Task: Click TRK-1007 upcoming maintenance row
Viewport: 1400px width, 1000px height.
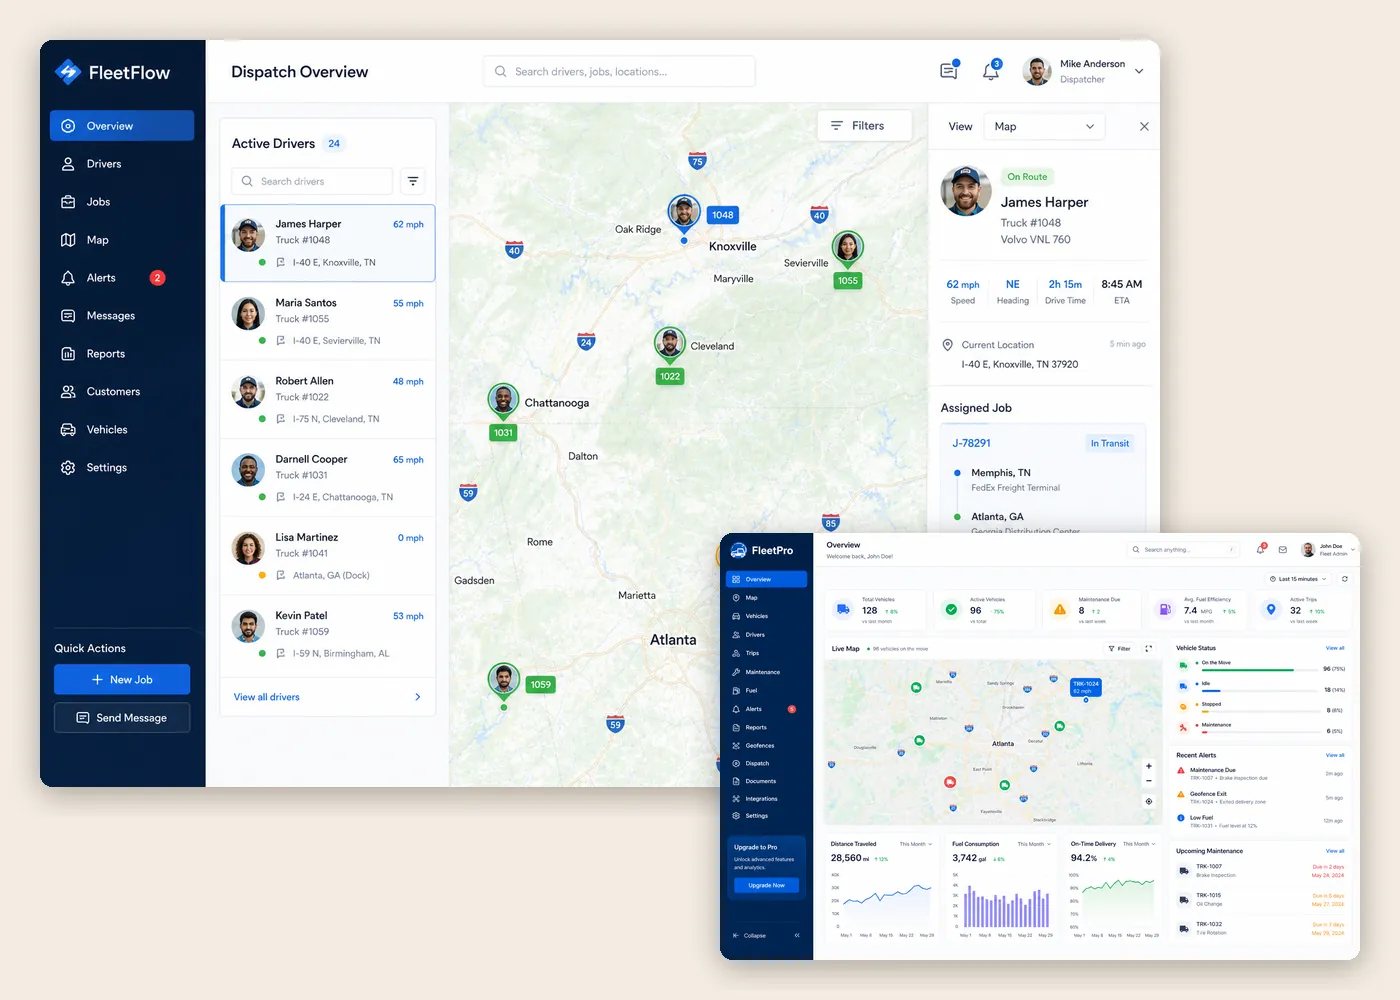Action: pos(1260,871)
